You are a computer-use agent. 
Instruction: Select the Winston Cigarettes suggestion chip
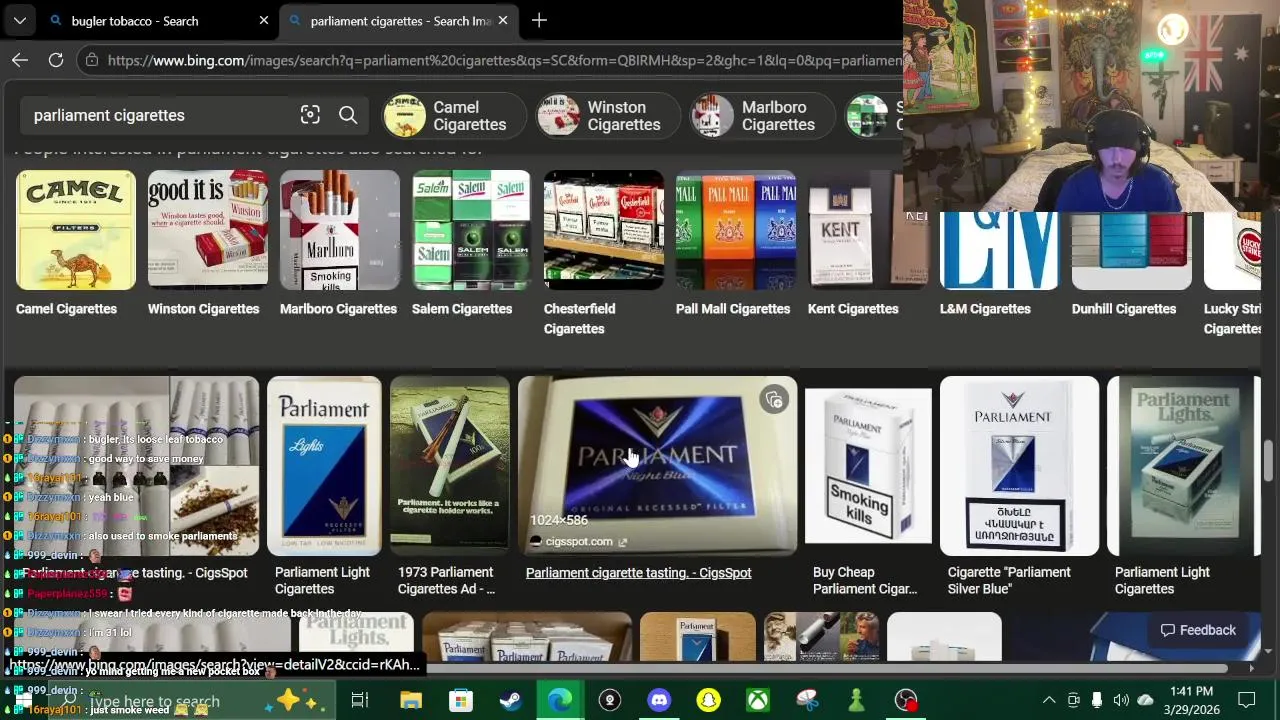(608, 115)
